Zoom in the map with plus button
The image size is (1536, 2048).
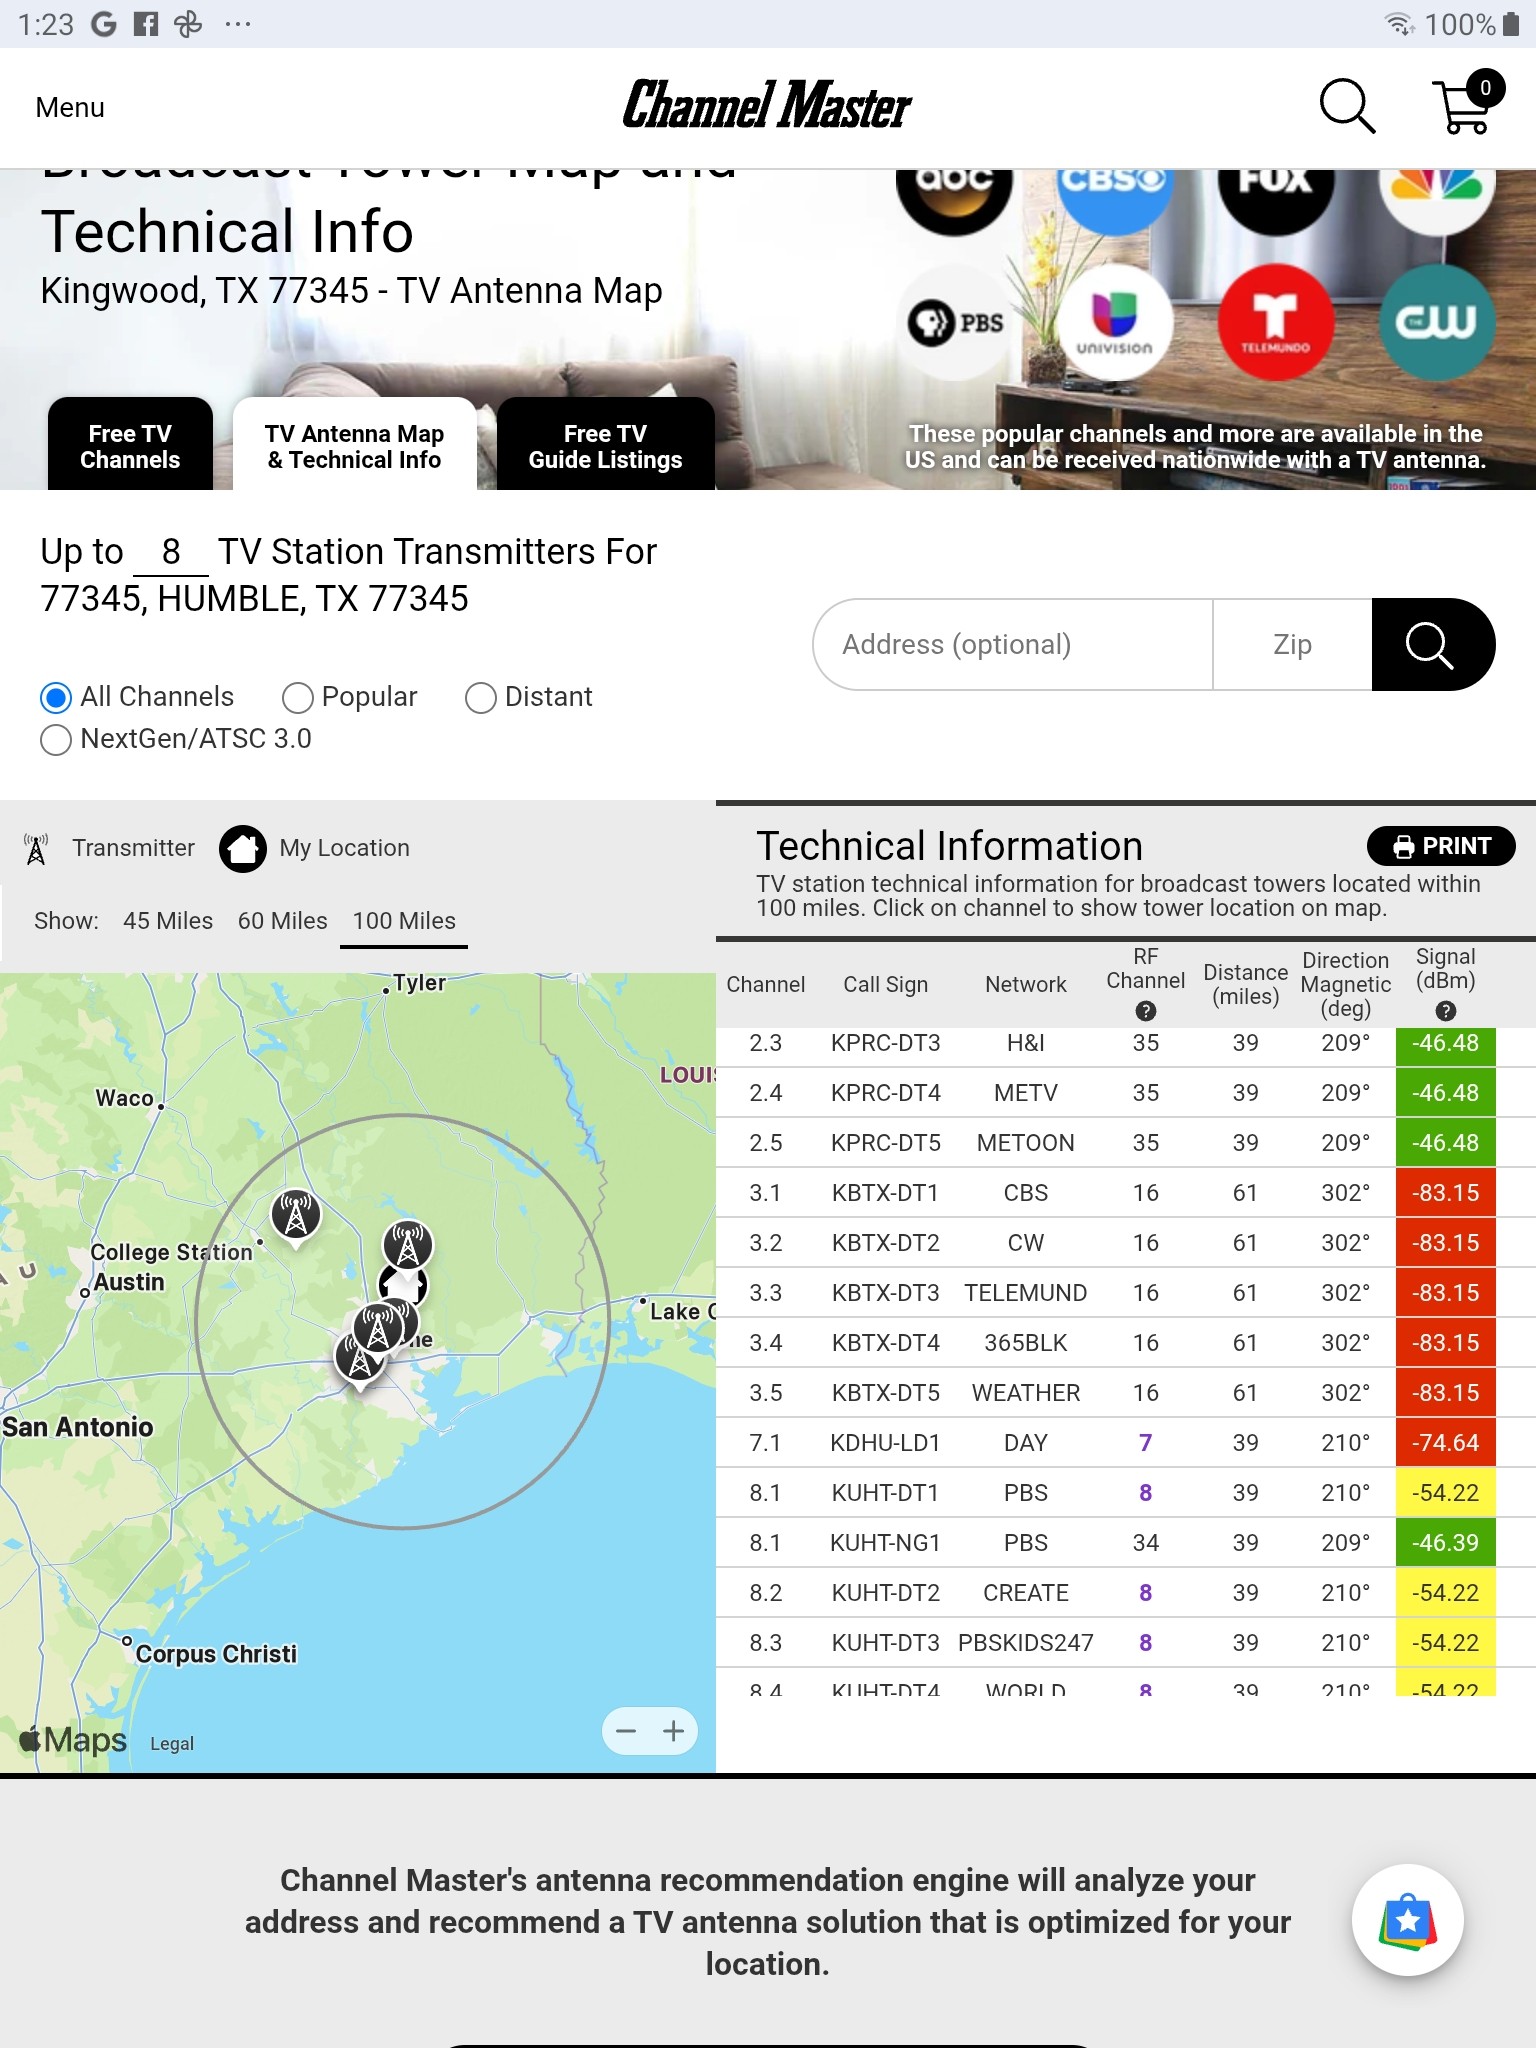click(x=674, y=1731)
